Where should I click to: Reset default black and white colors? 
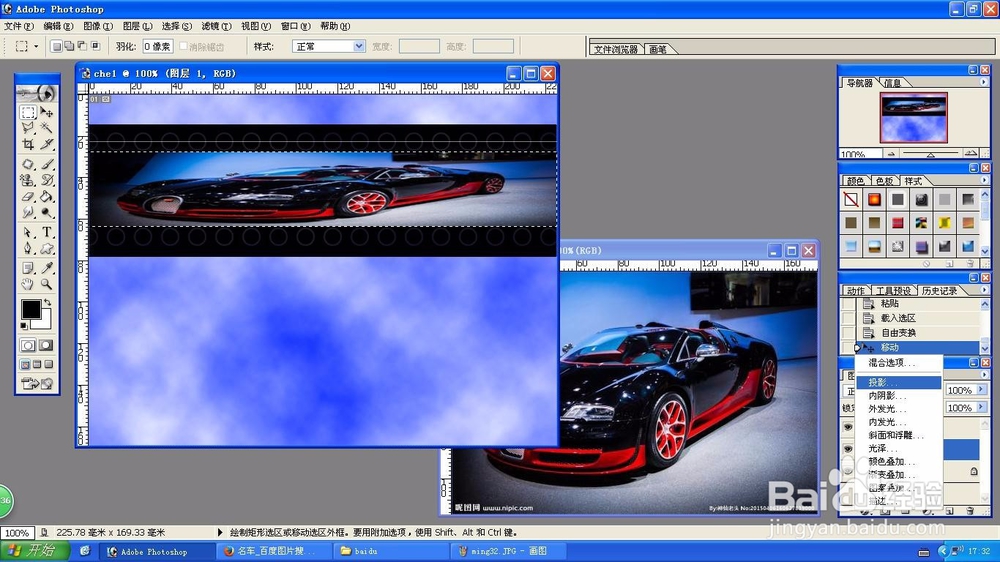pyautogui.click(x=24, y=326)
